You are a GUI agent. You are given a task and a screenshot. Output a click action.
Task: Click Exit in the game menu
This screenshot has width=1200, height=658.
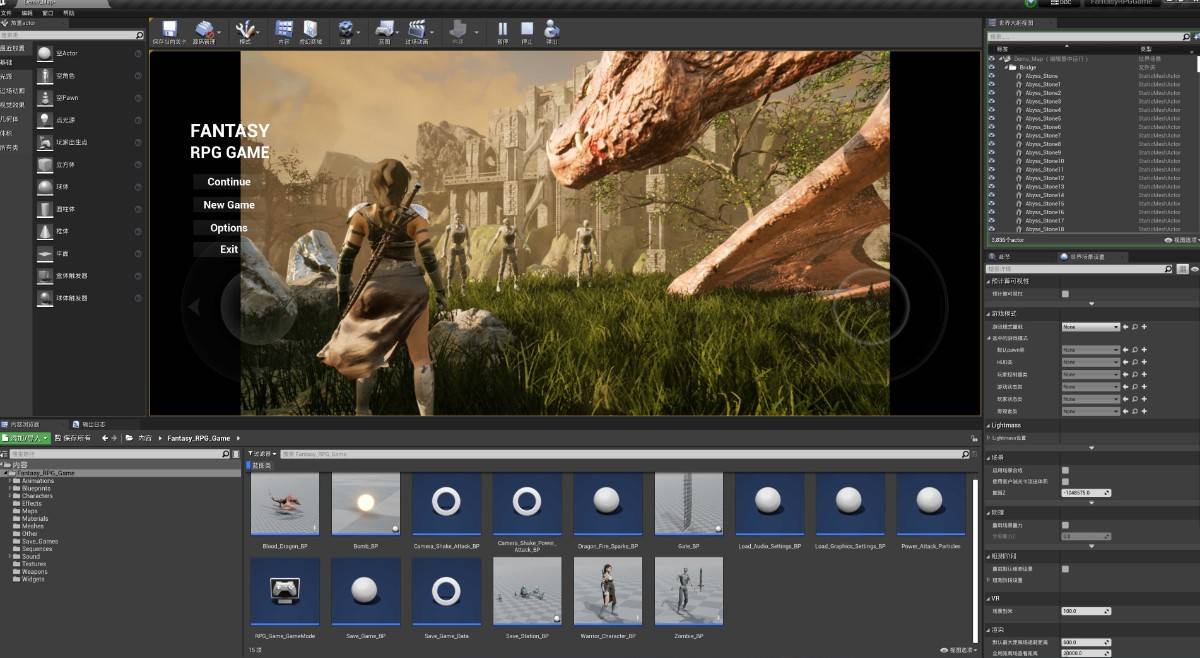click(x=229, y=249)
